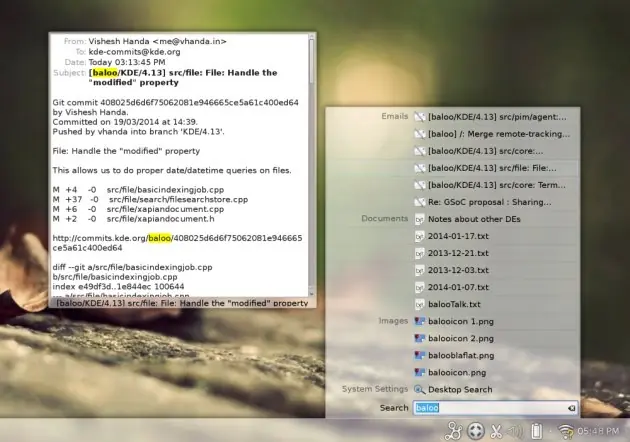Click the email icon beside src/file: File result
The width and height of the screenshot is (630, 442).
[x=419, y=168]
